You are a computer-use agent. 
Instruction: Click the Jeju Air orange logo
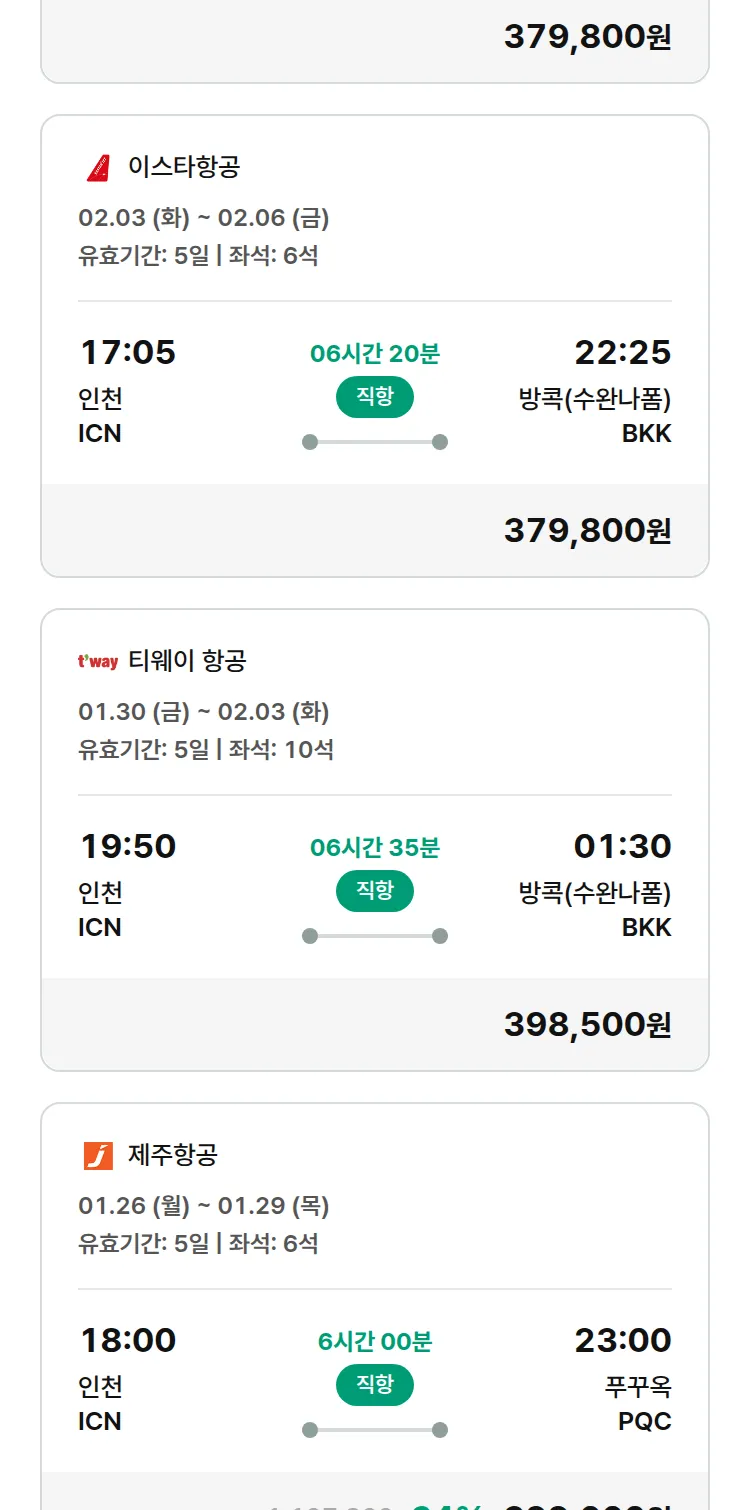coord(98,1155)
